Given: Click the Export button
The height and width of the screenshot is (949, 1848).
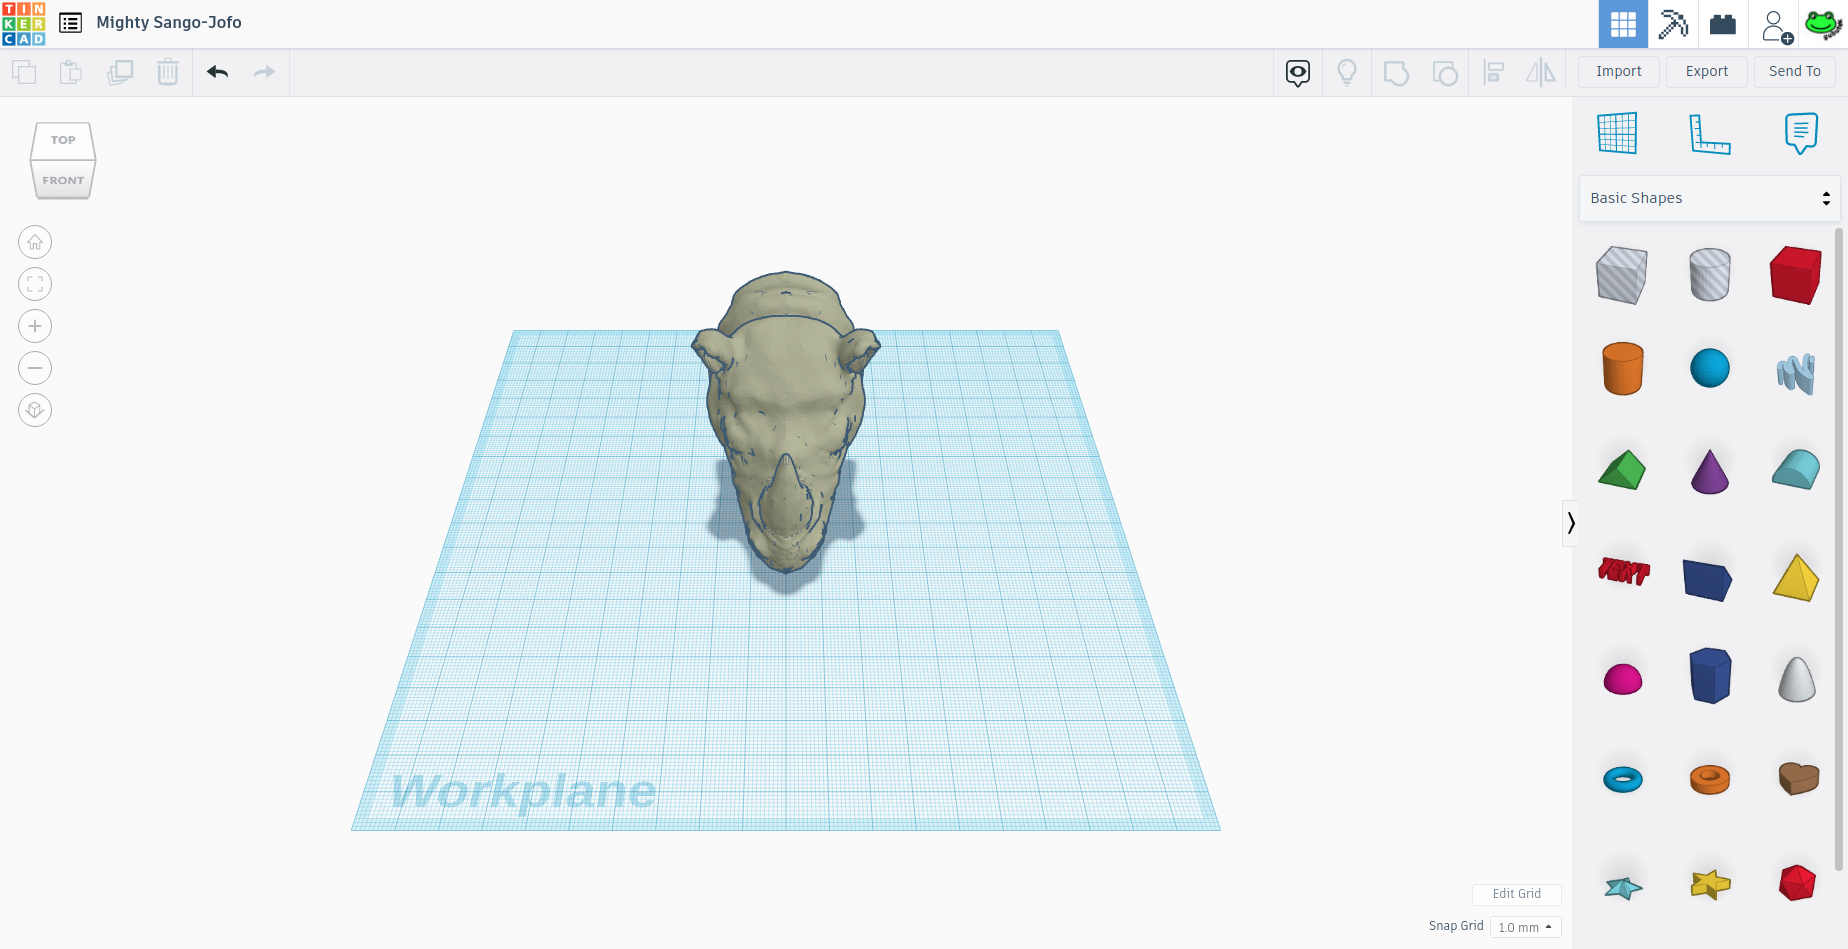Looking at the screenshot, I should pyautogui.click(x=1706, y=71).
